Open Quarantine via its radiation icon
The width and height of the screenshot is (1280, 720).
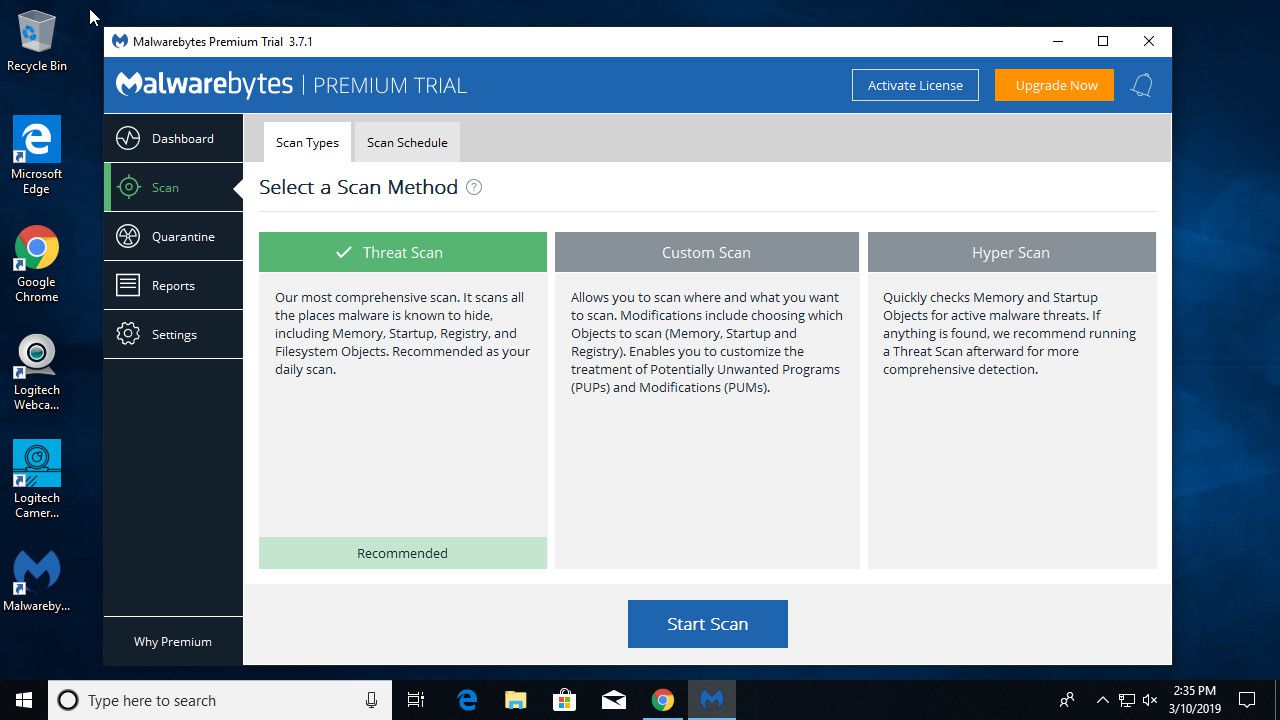coord(128,236)
